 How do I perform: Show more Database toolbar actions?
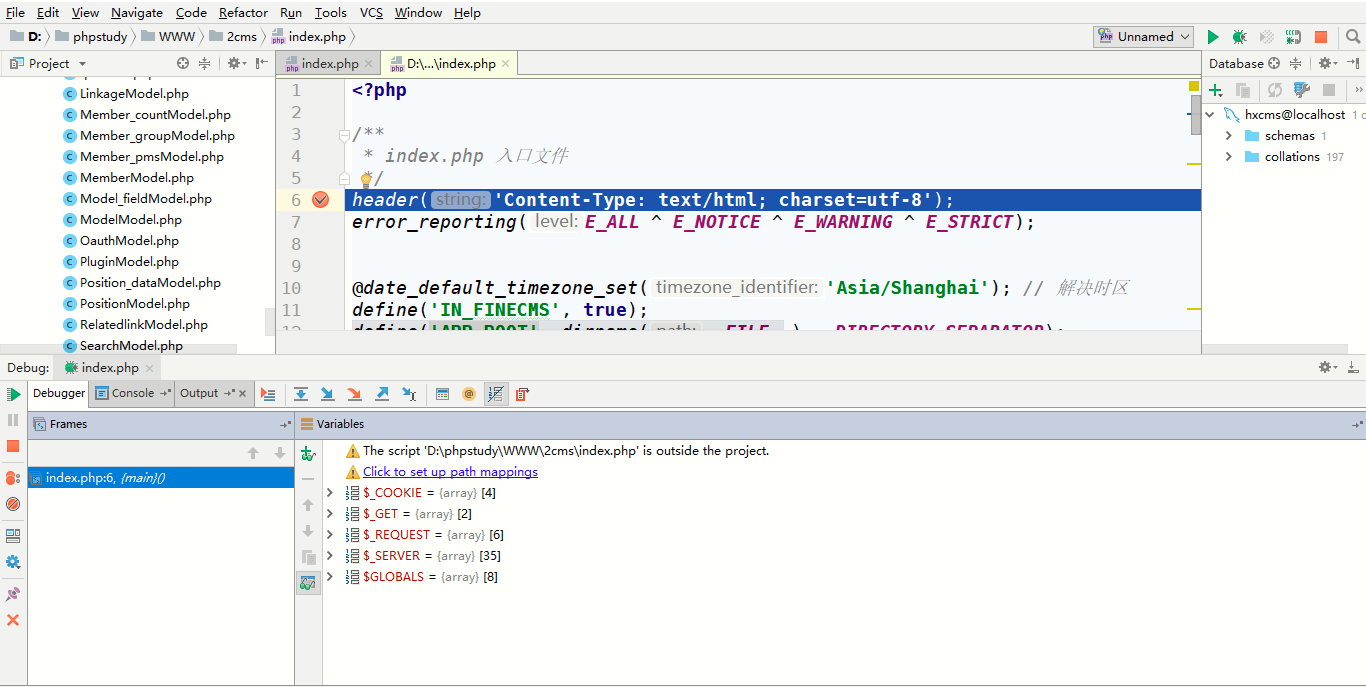(1357, 90)
